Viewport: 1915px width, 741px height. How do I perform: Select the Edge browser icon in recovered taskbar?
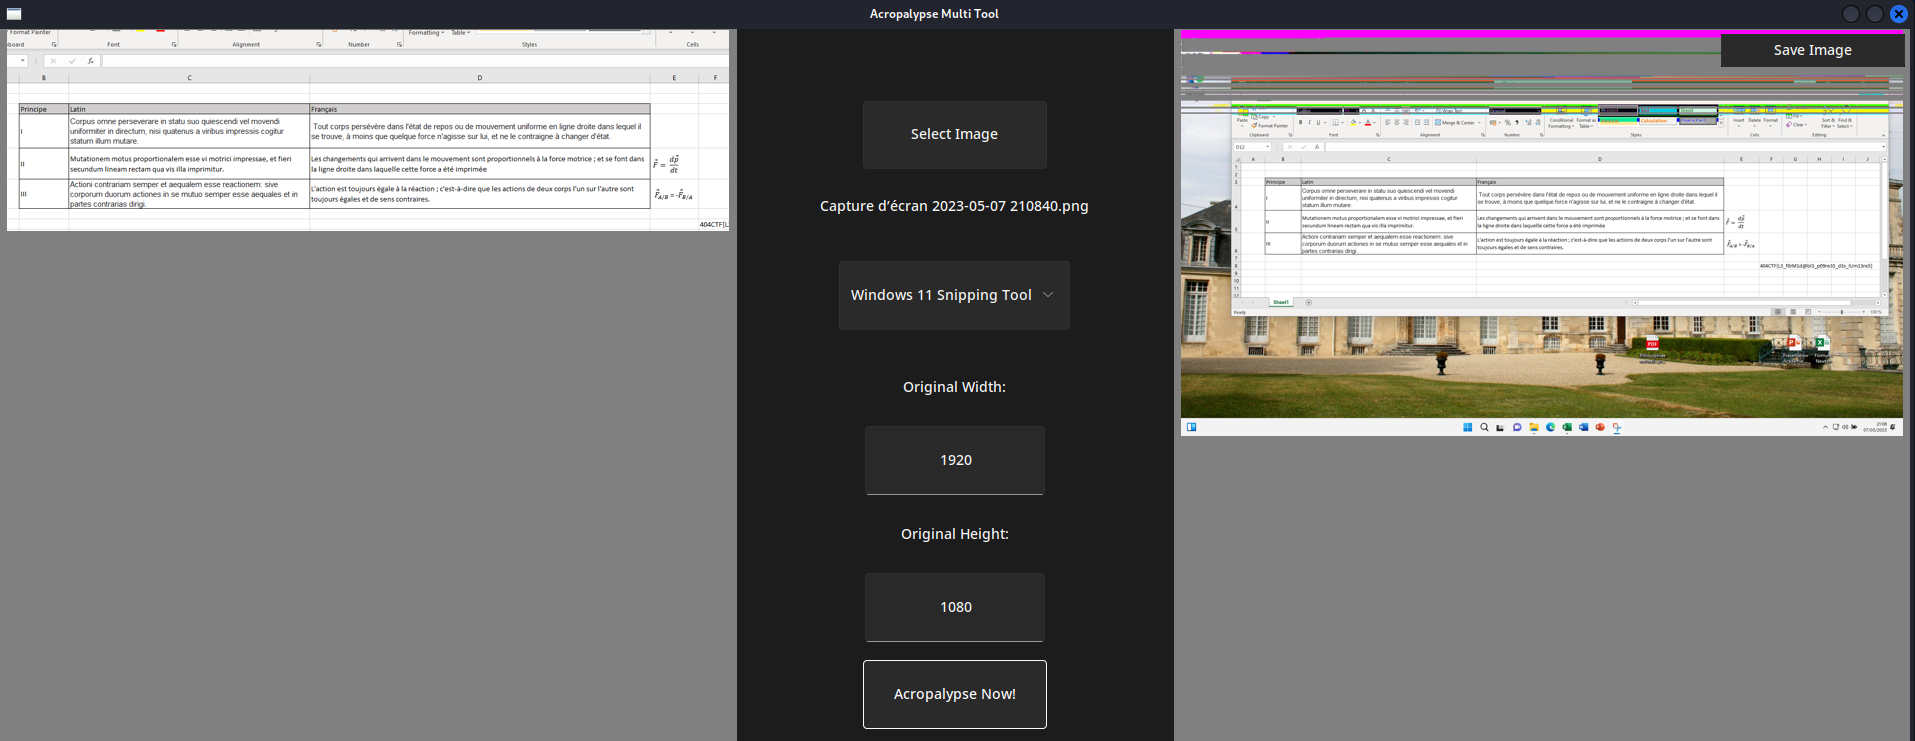[x=1551, y=427]
